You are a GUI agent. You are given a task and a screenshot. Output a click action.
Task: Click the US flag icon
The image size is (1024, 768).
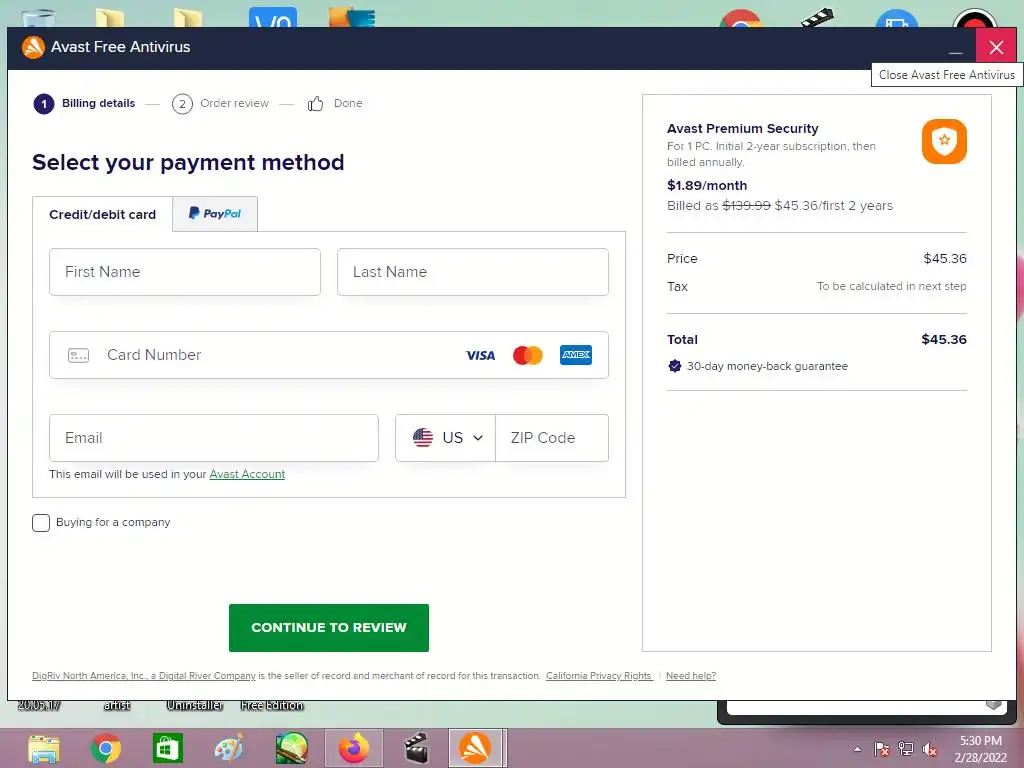pos(423,438)
